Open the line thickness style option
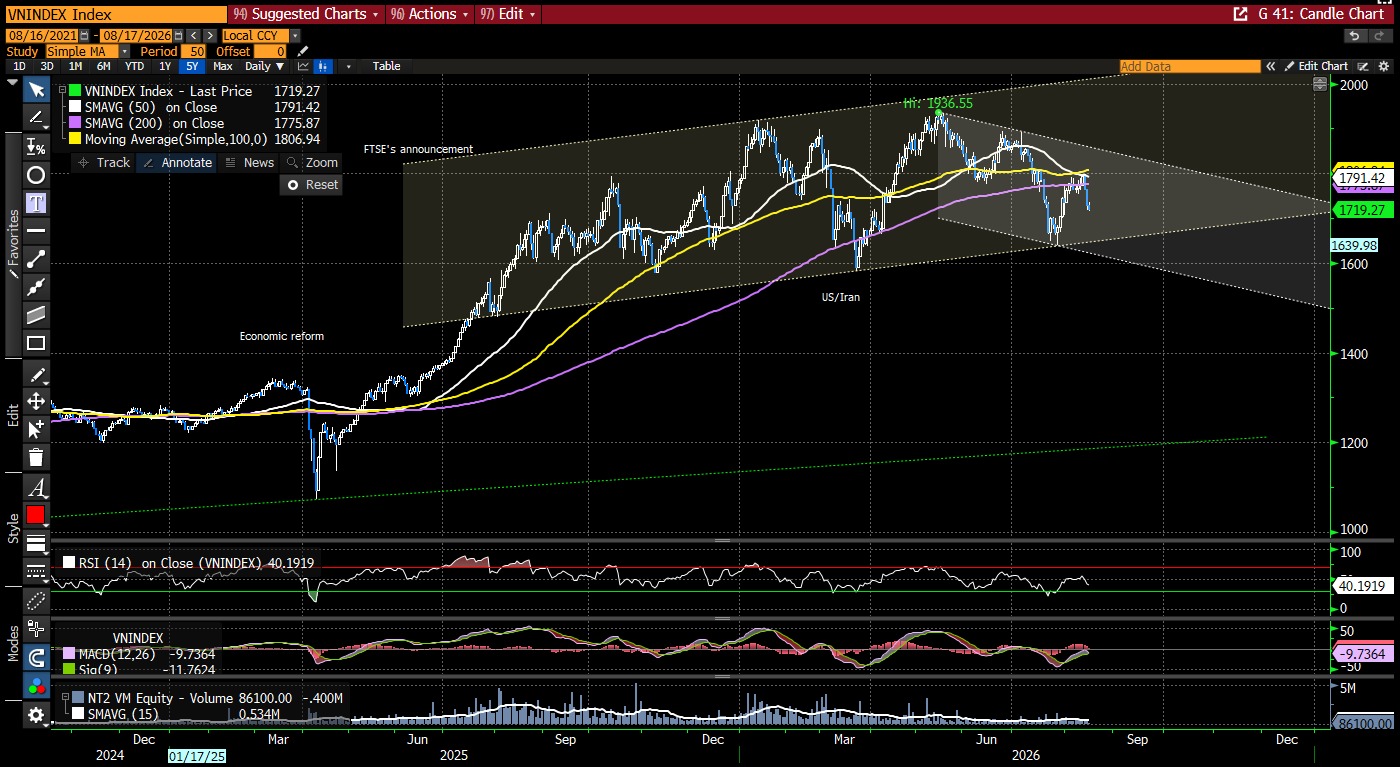The image size is (1400, 767). coord(36,544)
